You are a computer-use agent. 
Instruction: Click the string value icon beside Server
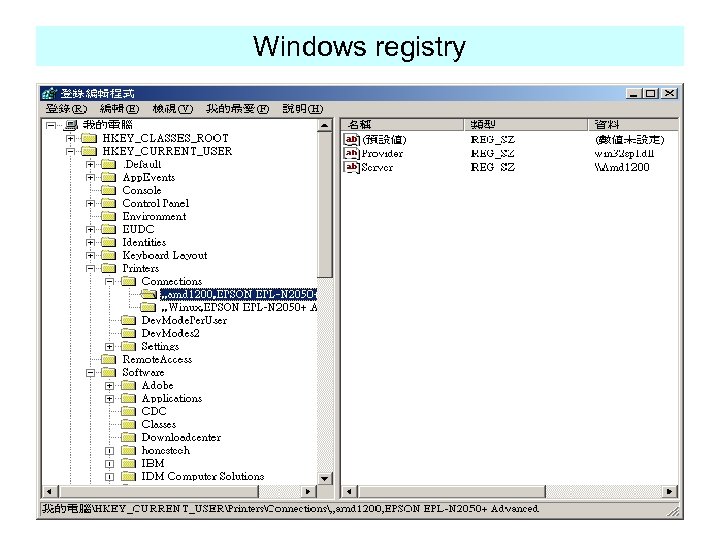[x=351, y=167]
